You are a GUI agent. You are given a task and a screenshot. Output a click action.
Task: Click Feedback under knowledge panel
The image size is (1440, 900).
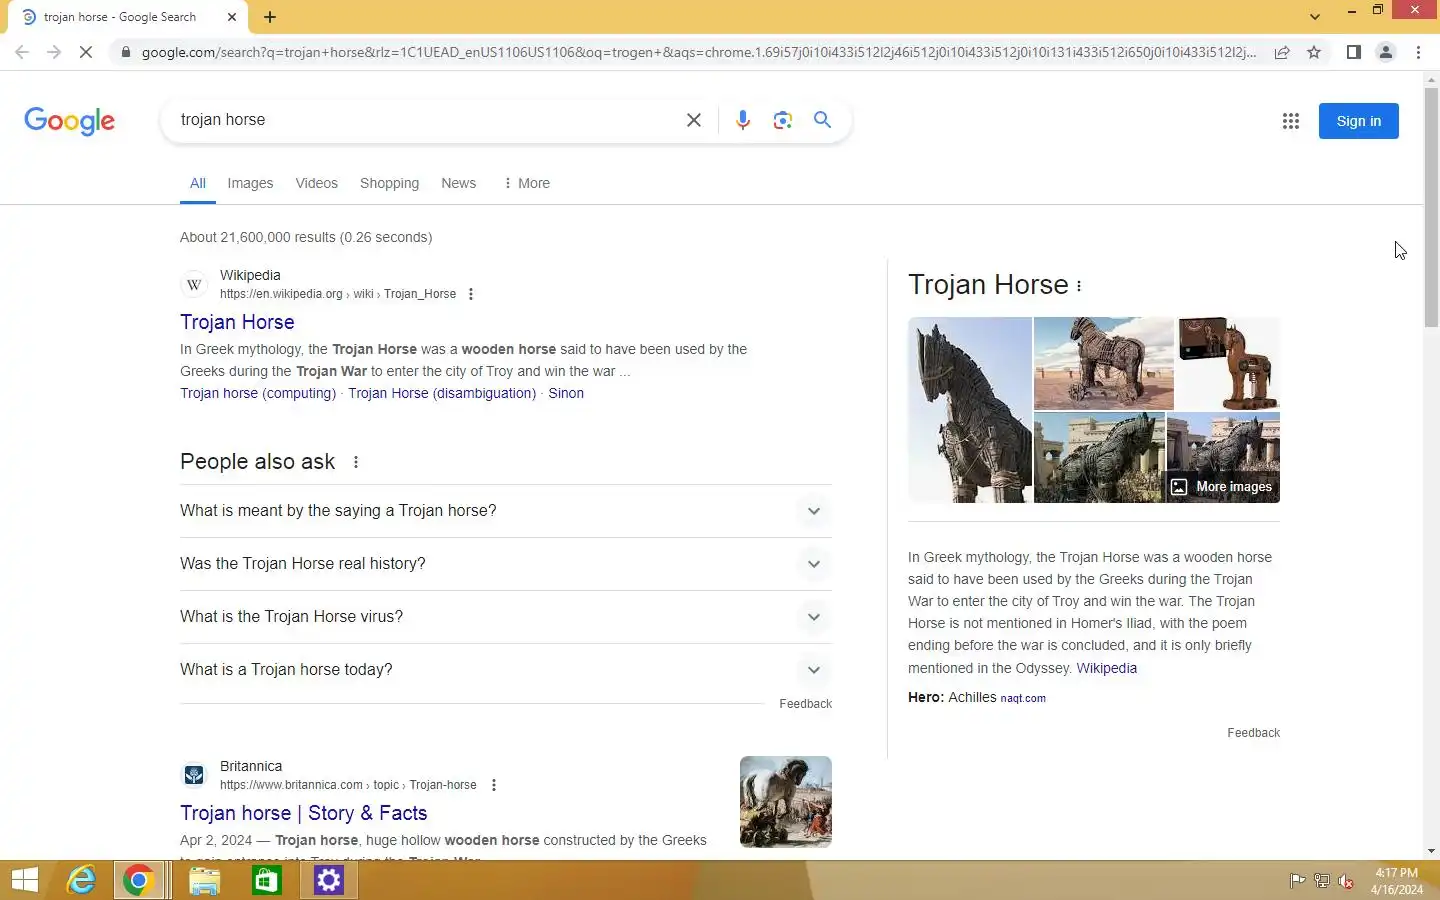[1253, 733]
